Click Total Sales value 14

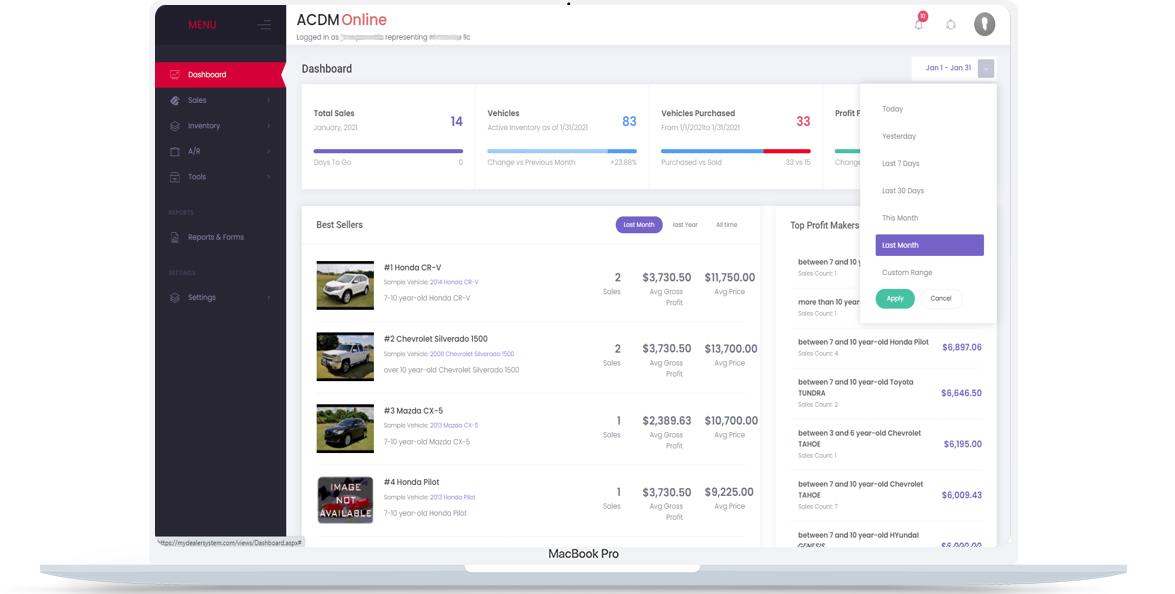[456, 121]
